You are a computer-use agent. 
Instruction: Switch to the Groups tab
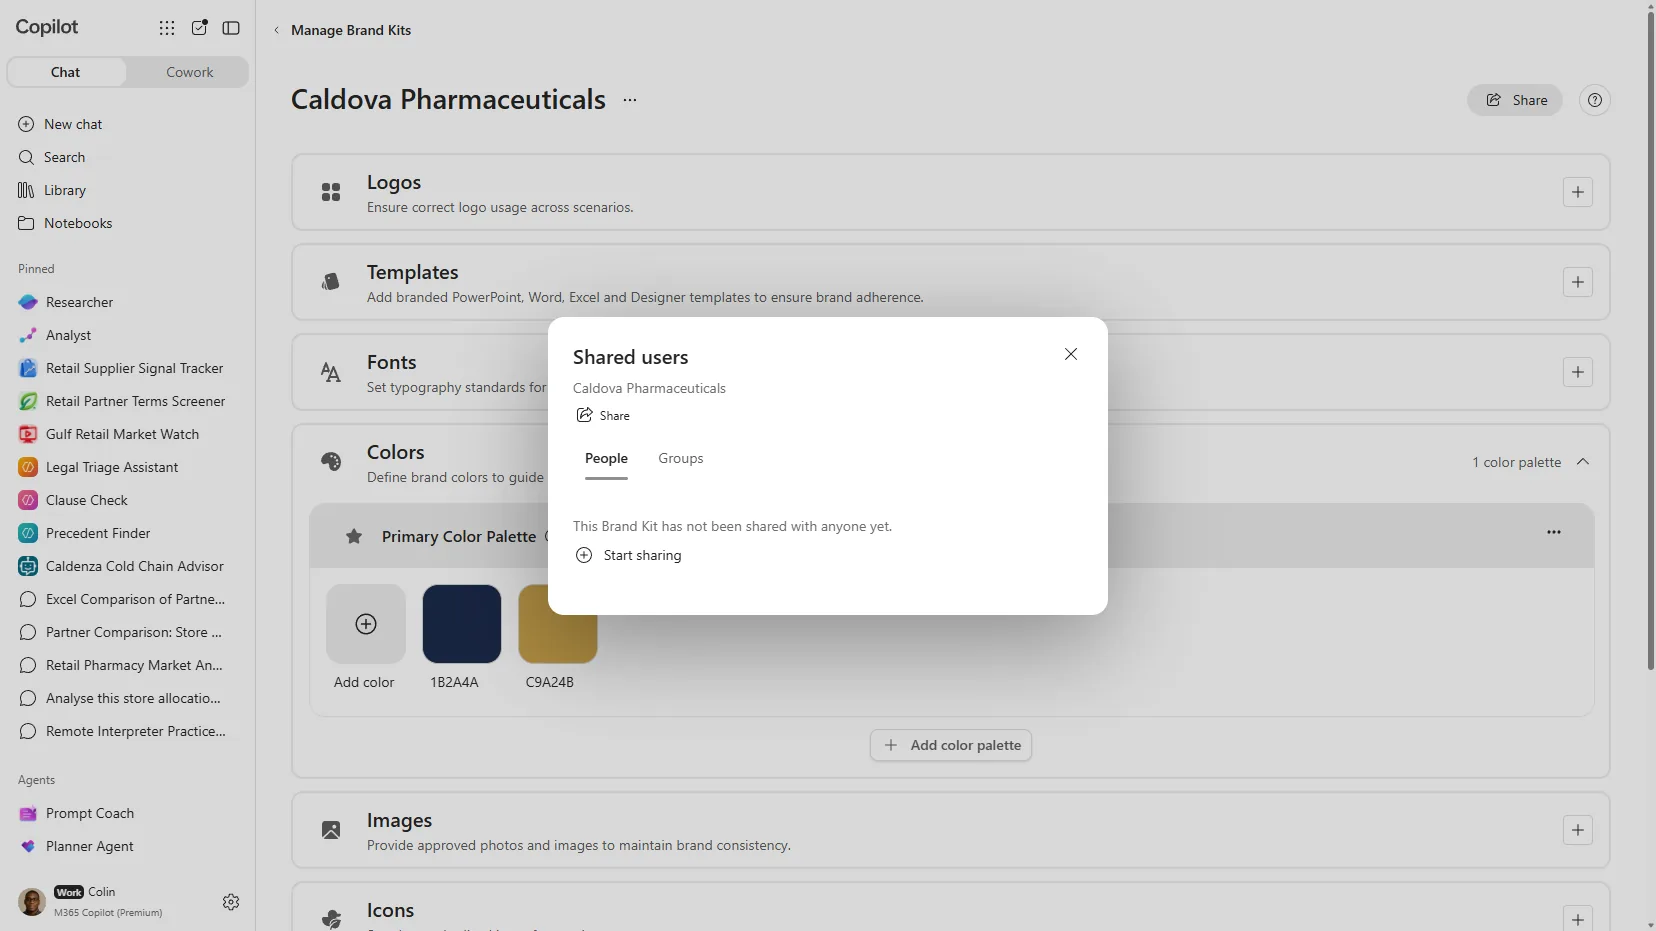point(681,458)
